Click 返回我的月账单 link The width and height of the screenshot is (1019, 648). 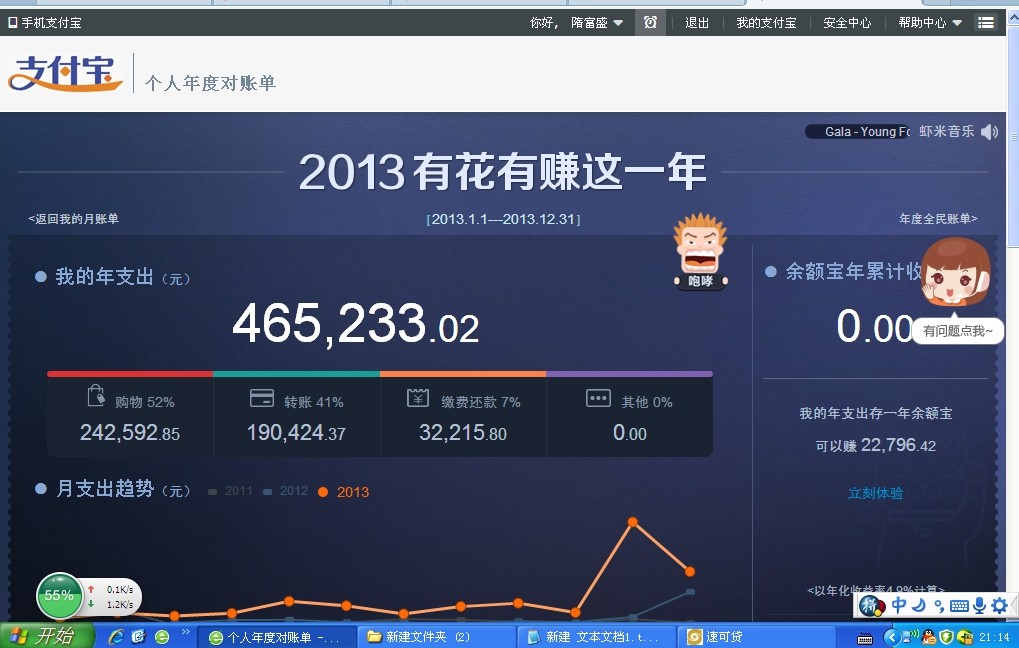pyautogui.click(x=73, y=219)
